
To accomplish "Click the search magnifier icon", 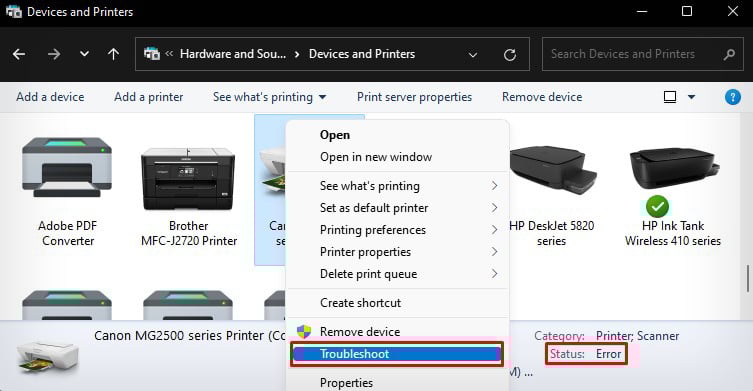I will 729,54.
